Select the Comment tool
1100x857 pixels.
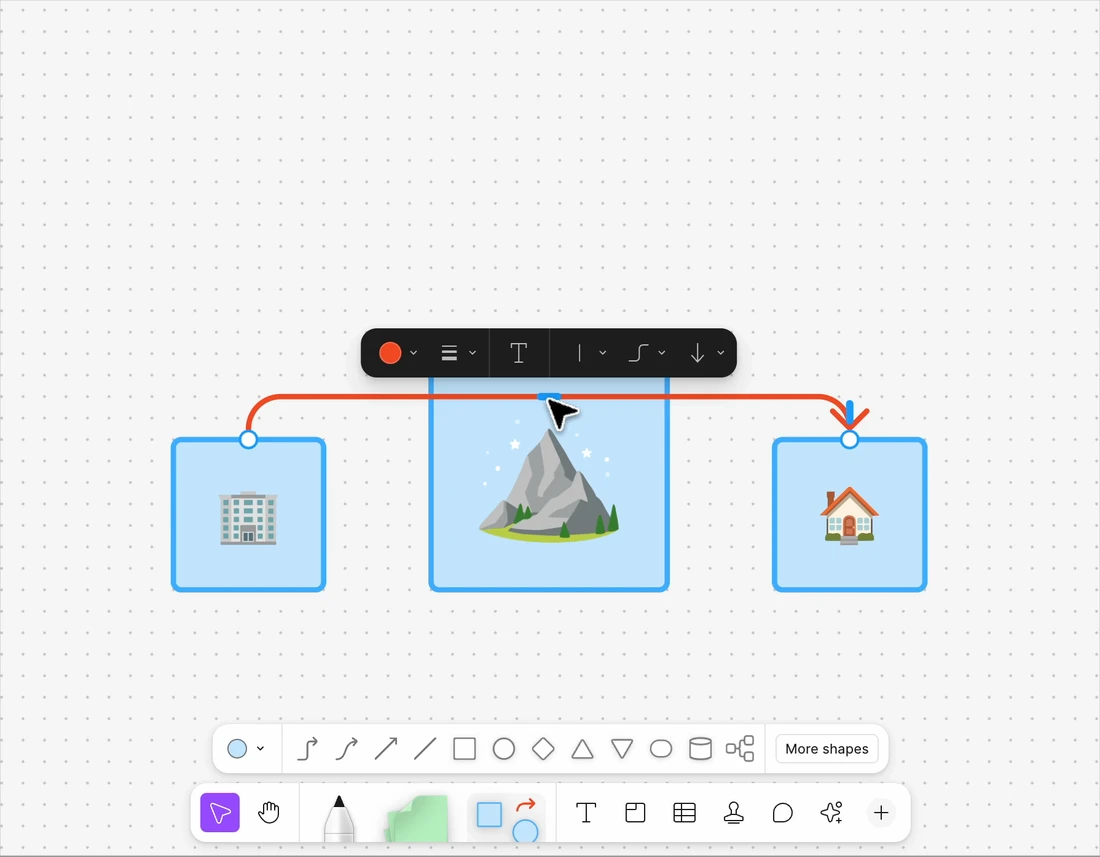pyautogui.click(x=782, y=812)
